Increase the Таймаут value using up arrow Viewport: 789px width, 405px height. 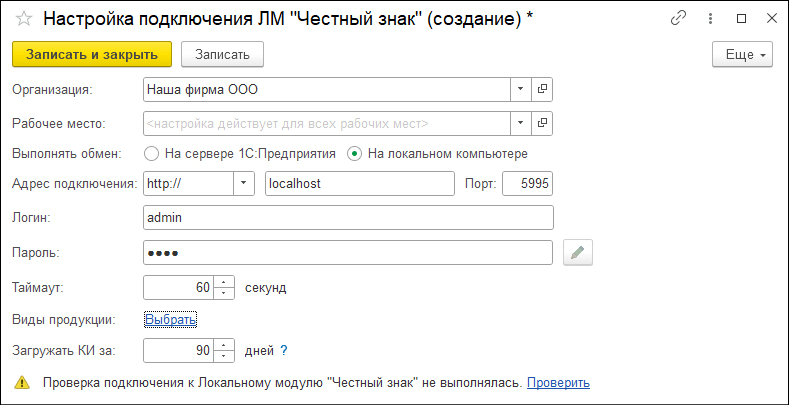[x=224, y=282]
